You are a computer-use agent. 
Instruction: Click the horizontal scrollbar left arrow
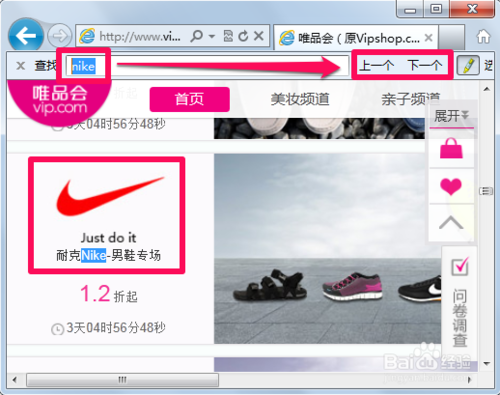click(14, 380)
